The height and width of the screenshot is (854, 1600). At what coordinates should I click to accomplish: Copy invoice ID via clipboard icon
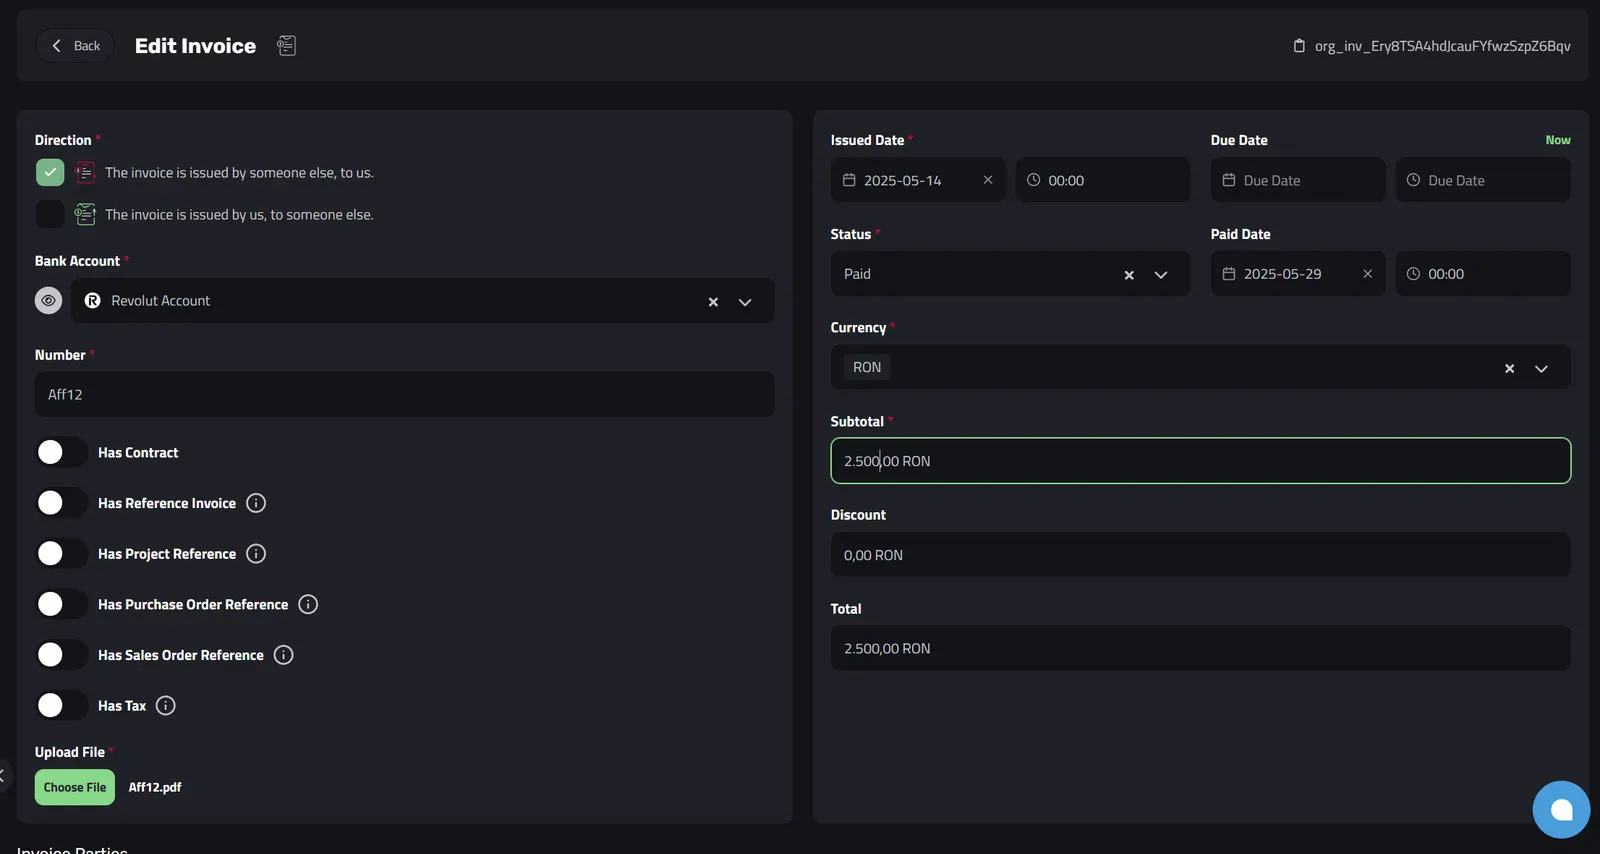click(1299, 46)
